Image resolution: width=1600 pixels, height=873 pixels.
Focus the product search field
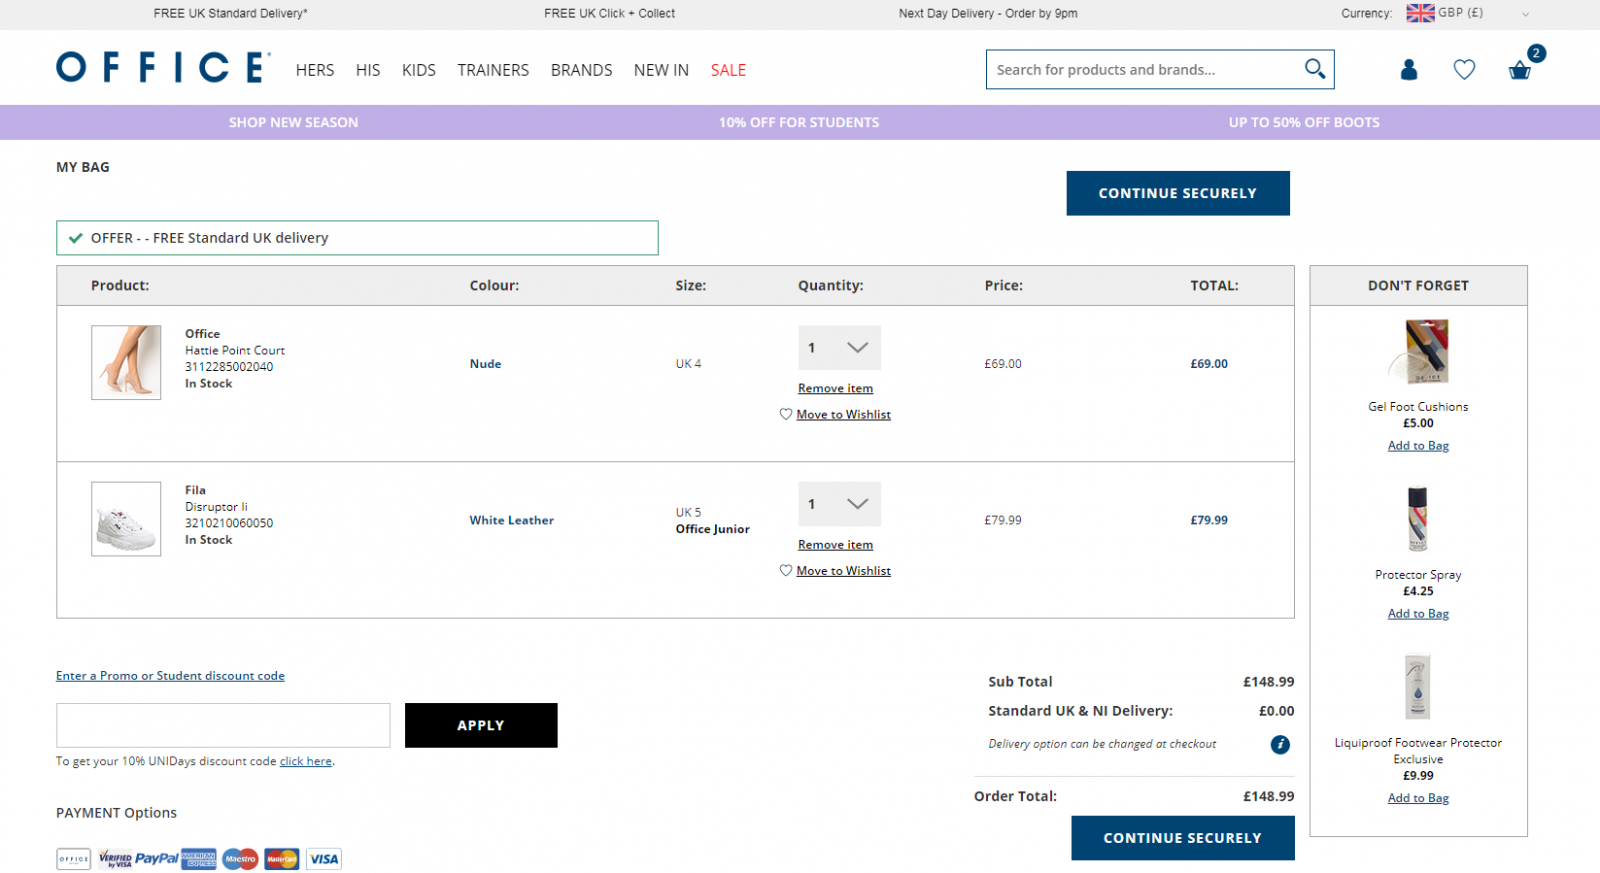point(1145,69)
